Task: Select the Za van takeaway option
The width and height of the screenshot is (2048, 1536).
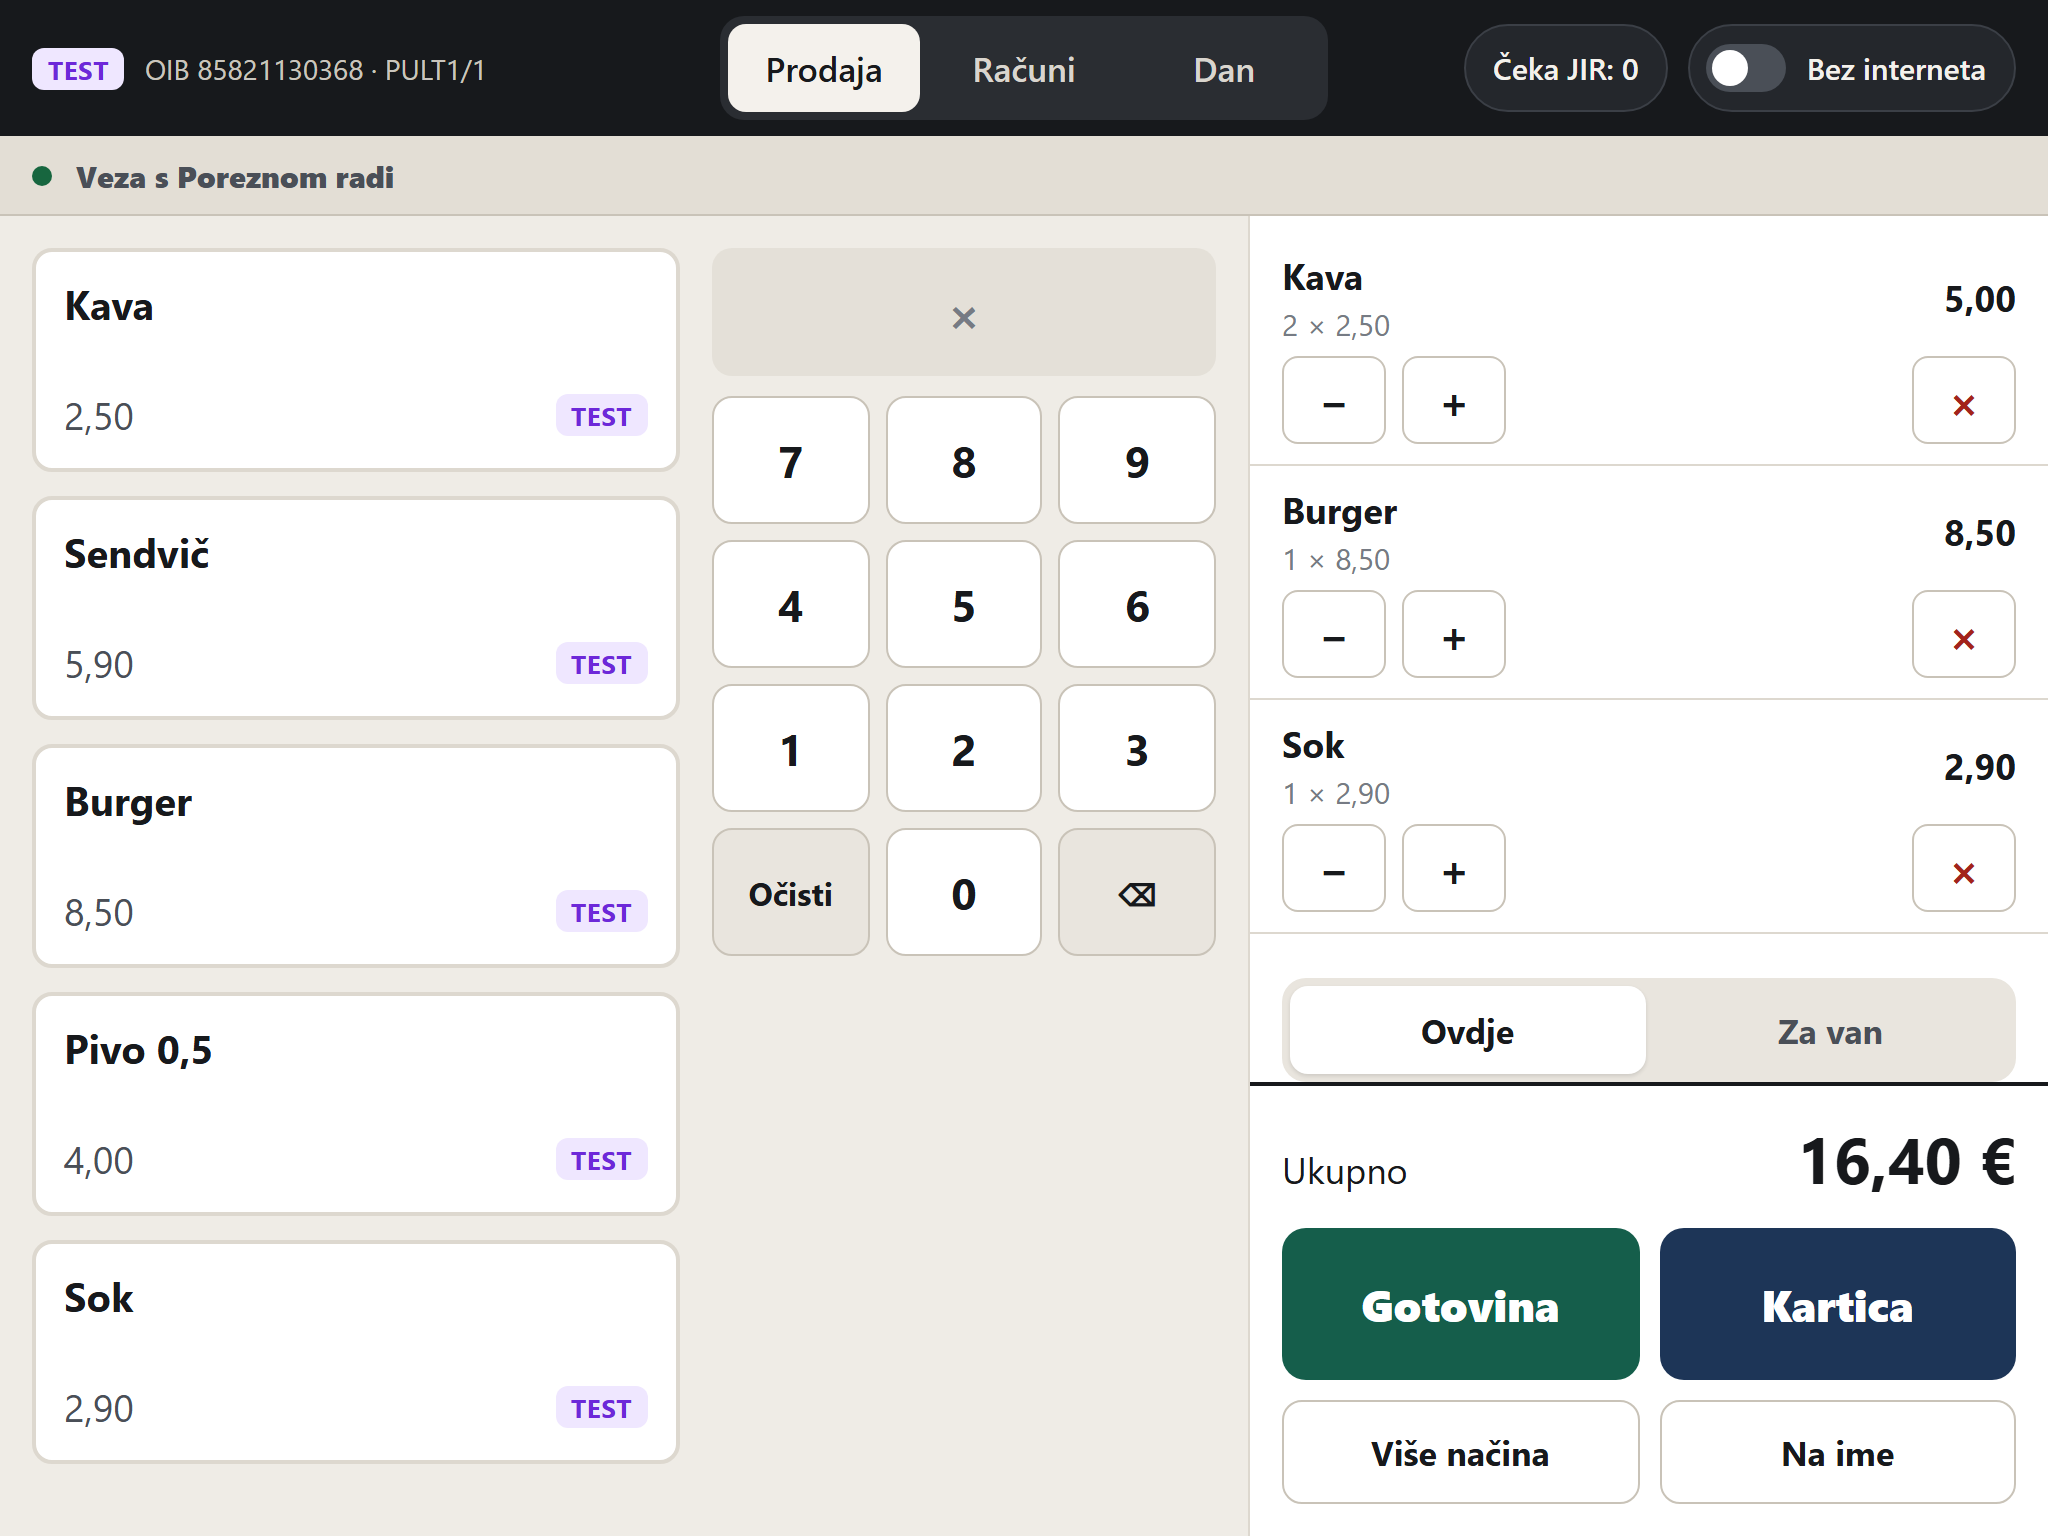Action: point(1829,1031)
